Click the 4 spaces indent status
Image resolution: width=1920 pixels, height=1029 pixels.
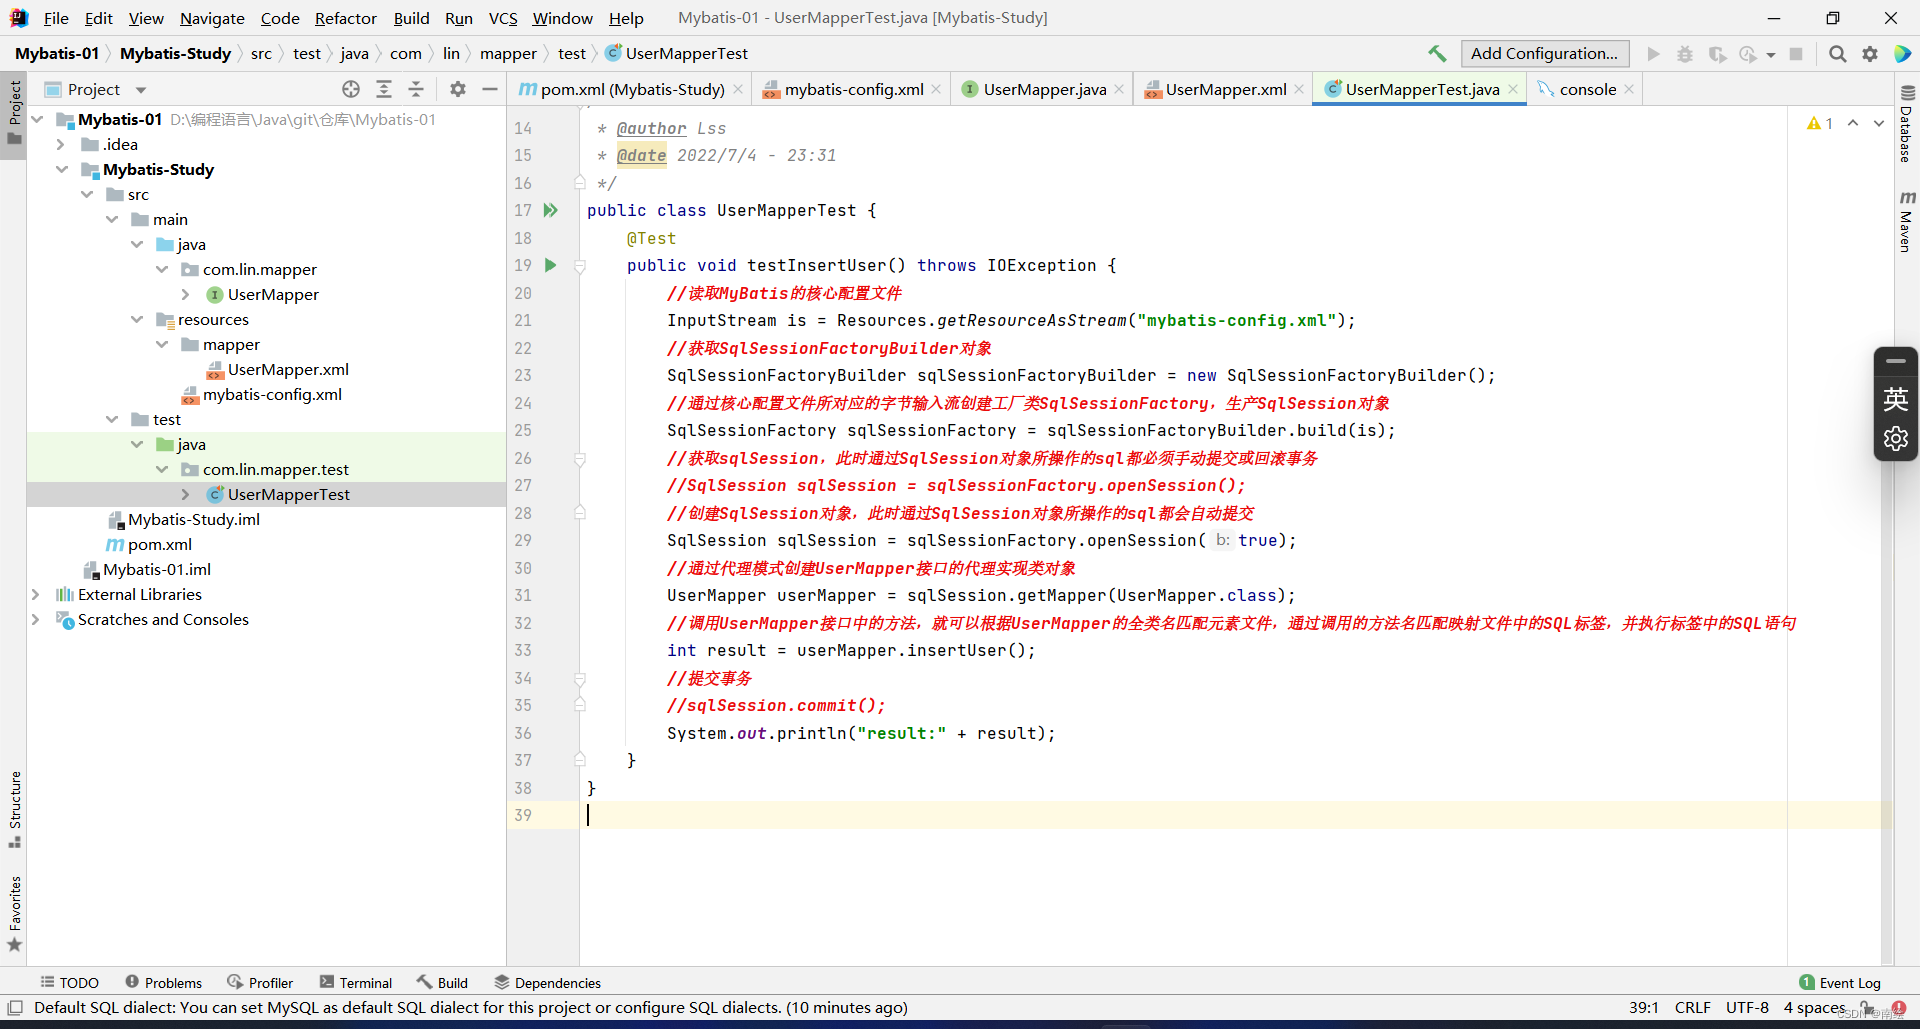[x=1815, y=1007]
